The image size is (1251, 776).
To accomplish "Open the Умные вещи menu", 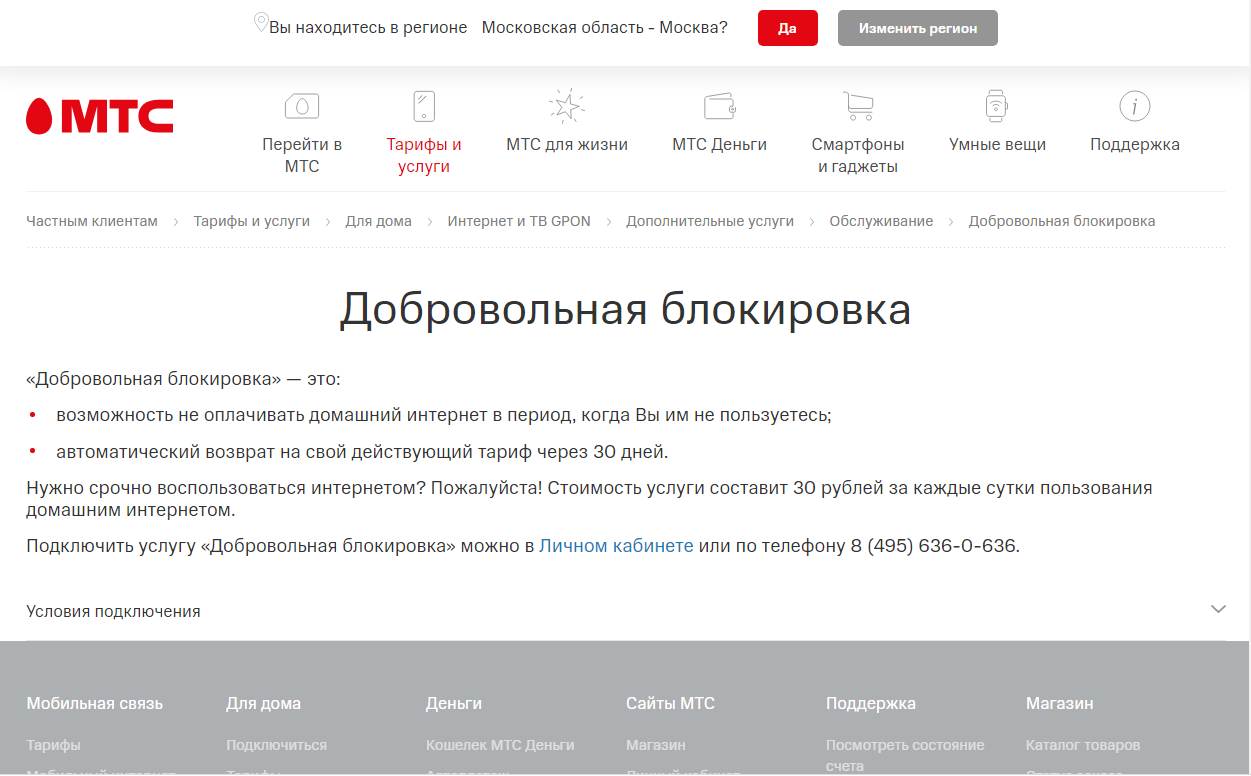I will click(x=997, y=144).
